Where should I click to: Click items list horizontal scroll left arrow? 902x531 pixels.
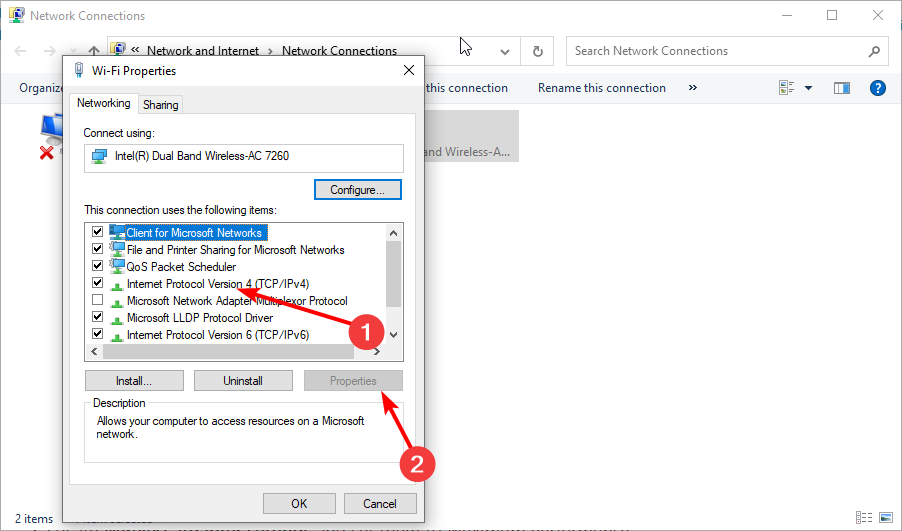coord(94,352)
